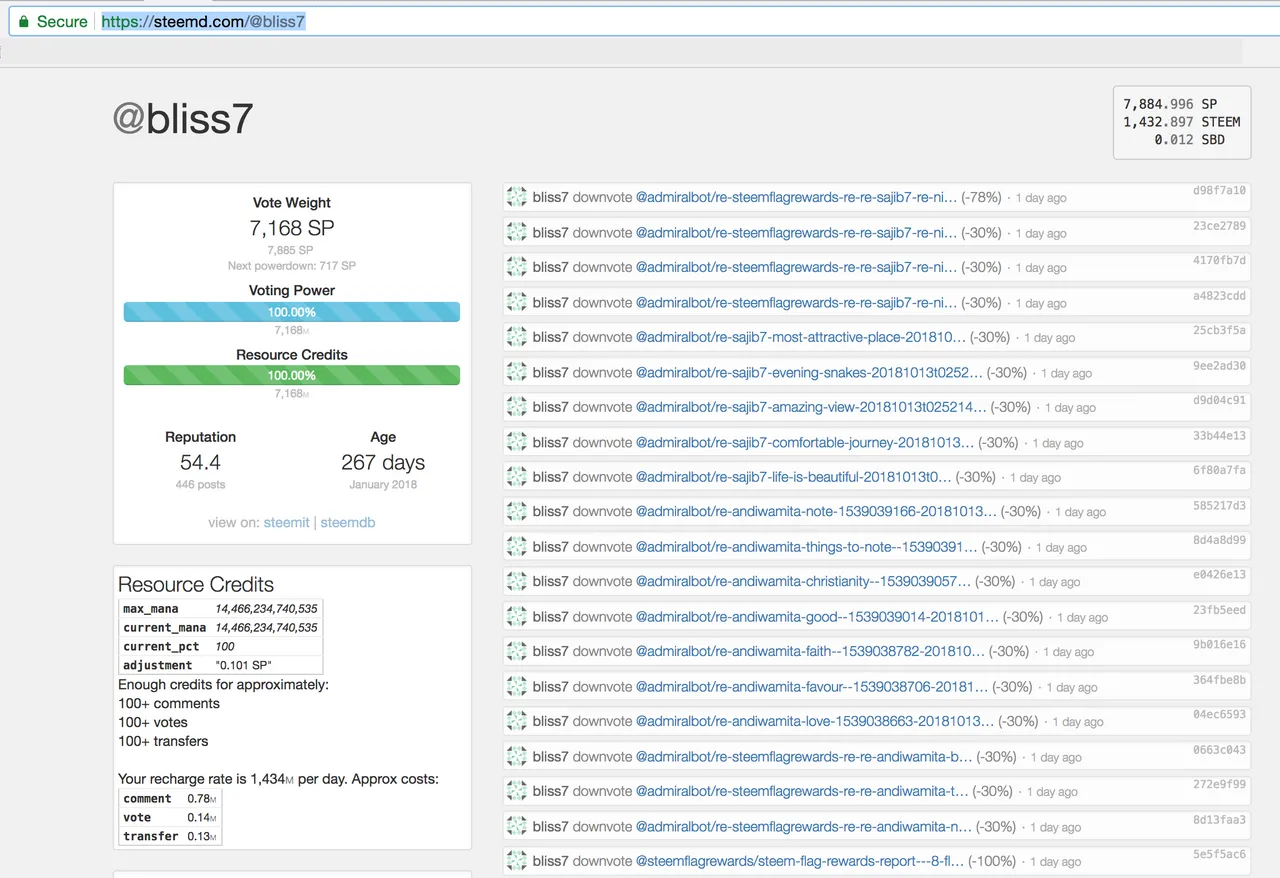
Task: Click the max_mana value 14,466,234,740,535
Action: coord(266,609)
